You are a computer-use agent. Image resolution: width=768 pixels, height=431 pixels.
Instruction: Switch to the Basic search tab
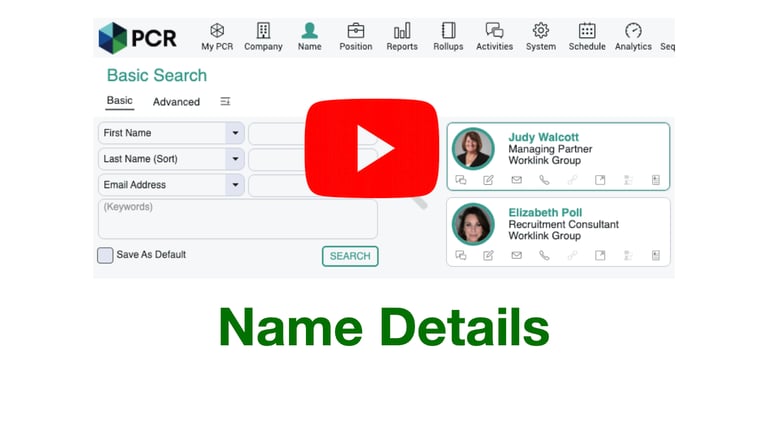tap(120, 100)
